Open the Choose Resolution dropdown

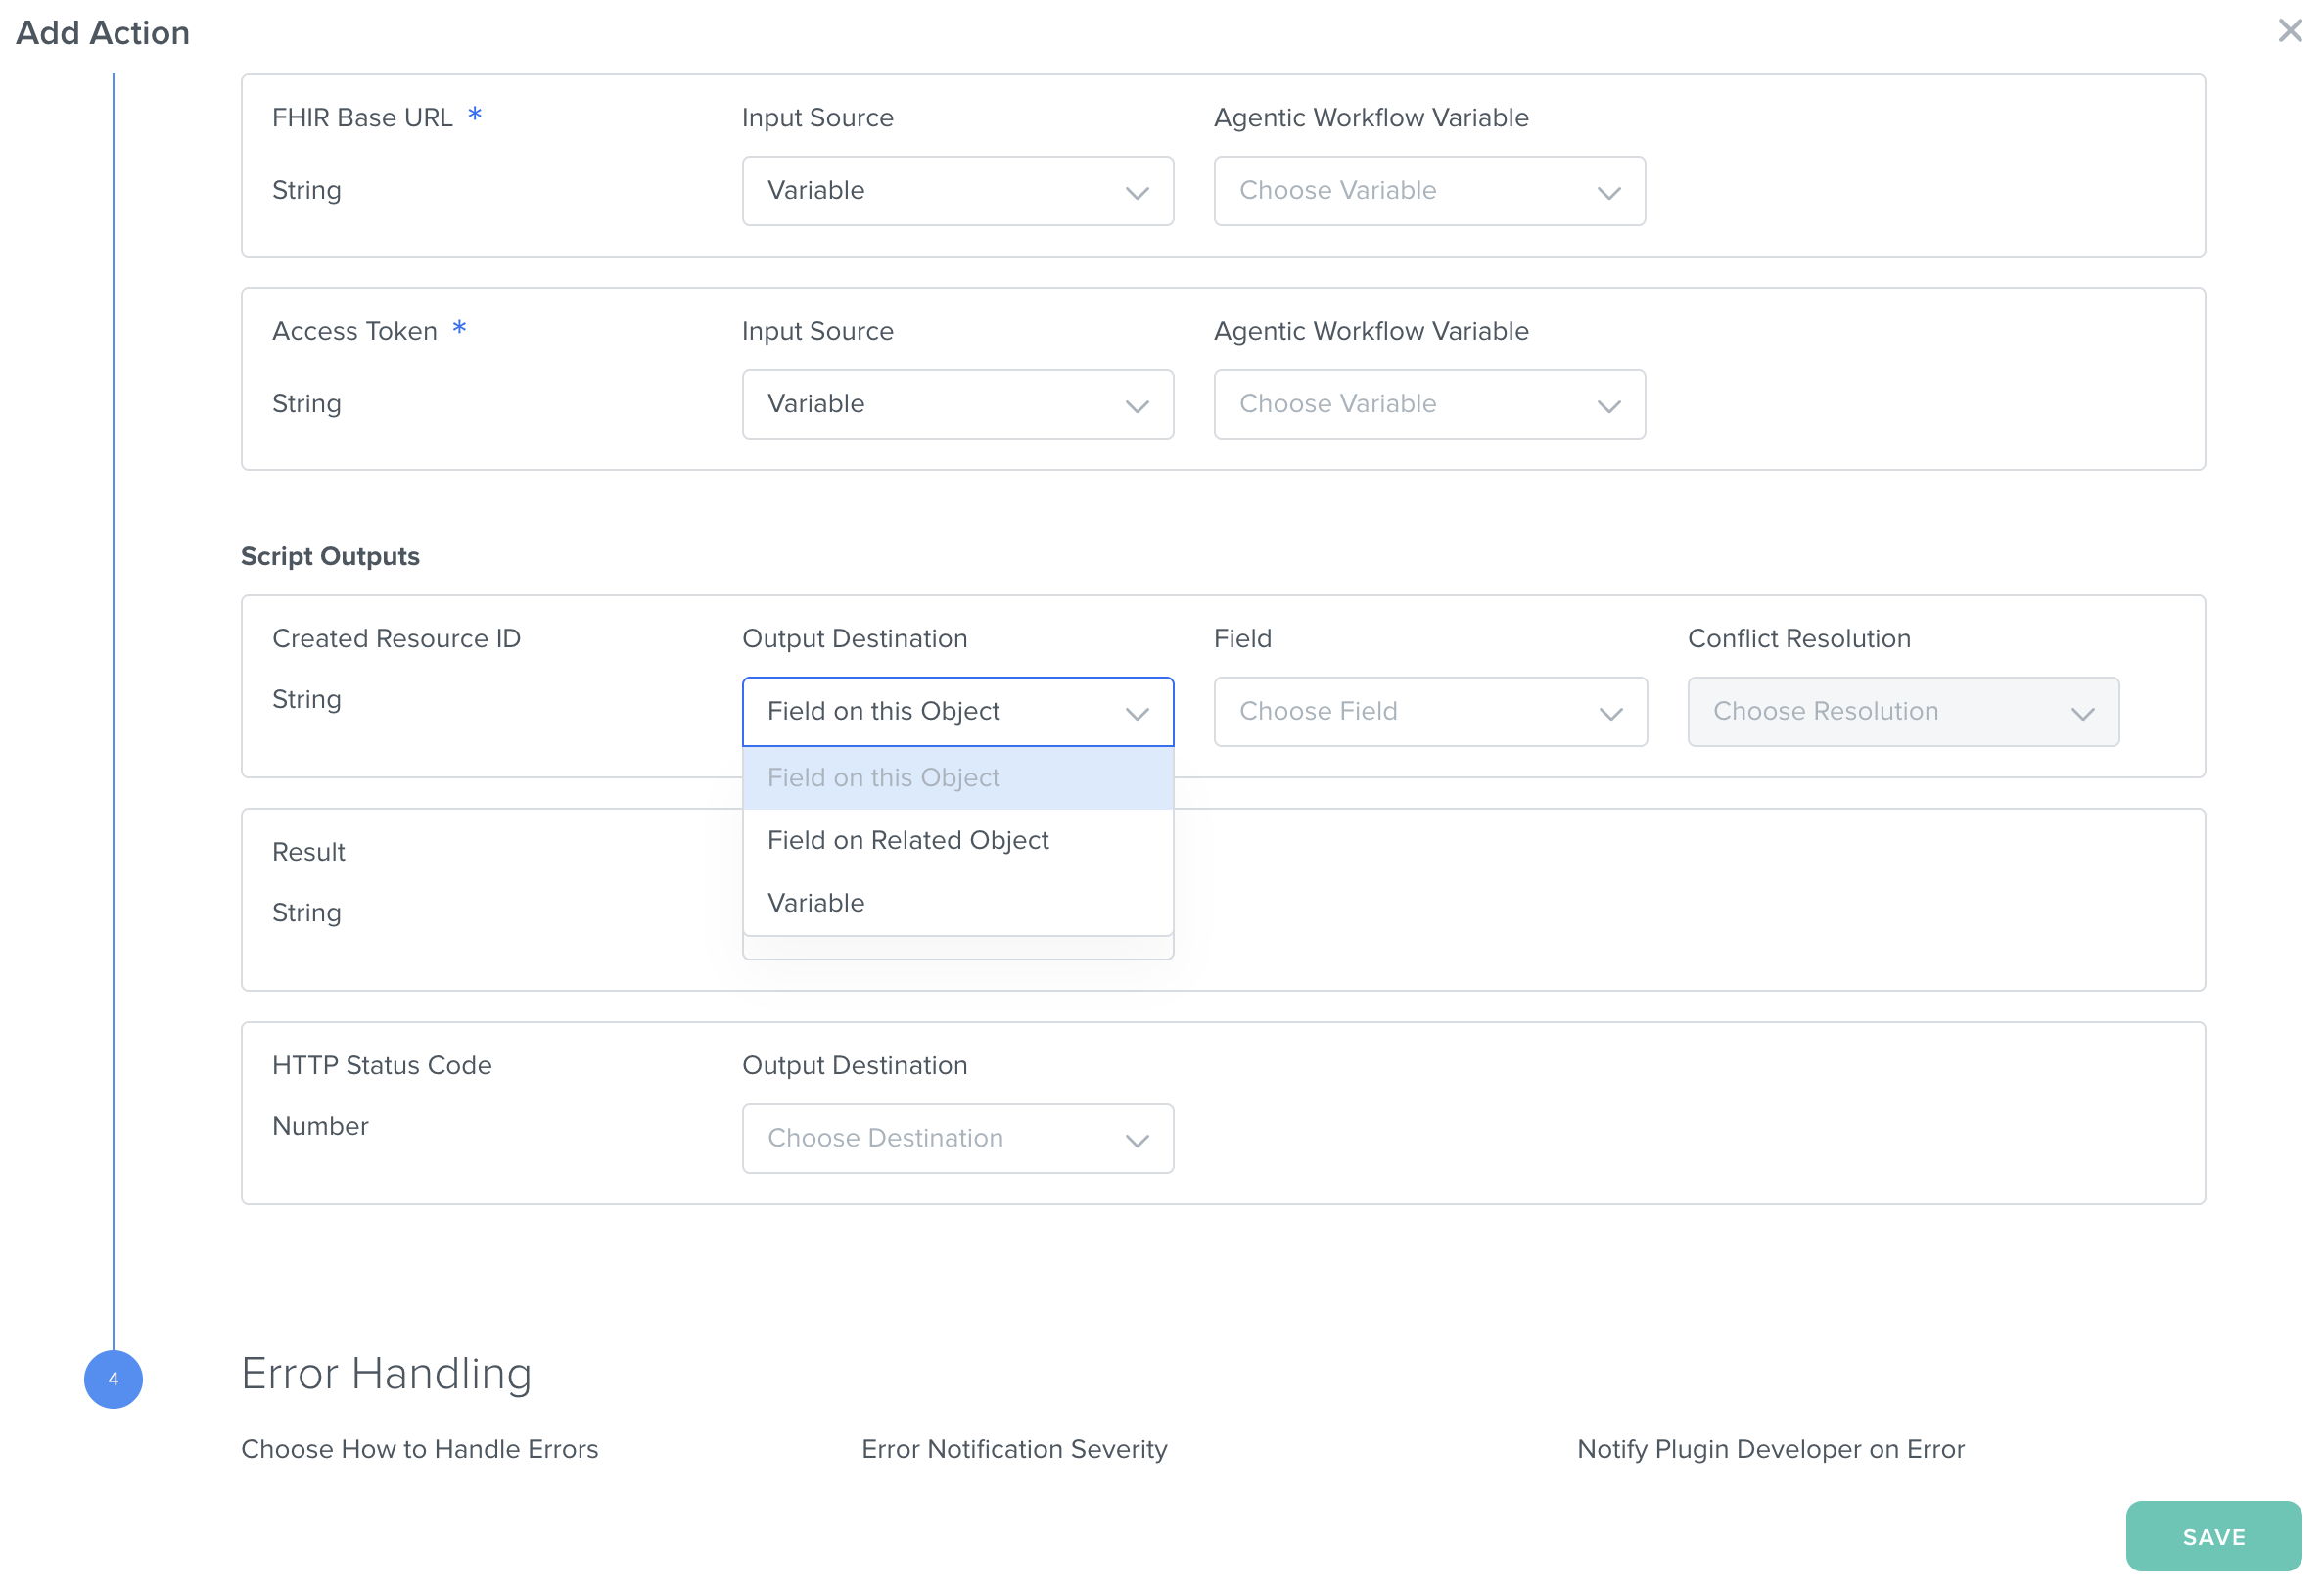1903,711
